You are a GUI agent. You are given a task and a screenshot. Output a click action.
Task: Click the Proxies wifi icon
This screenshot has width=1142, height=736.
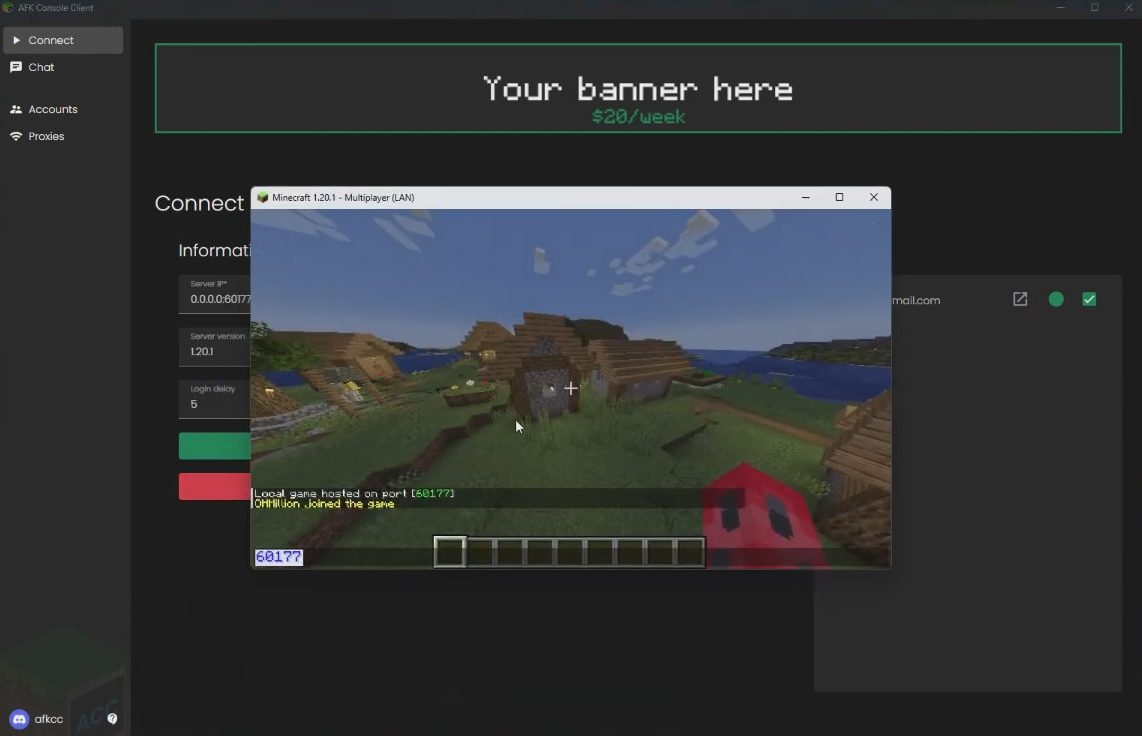[x=16, y=136]
